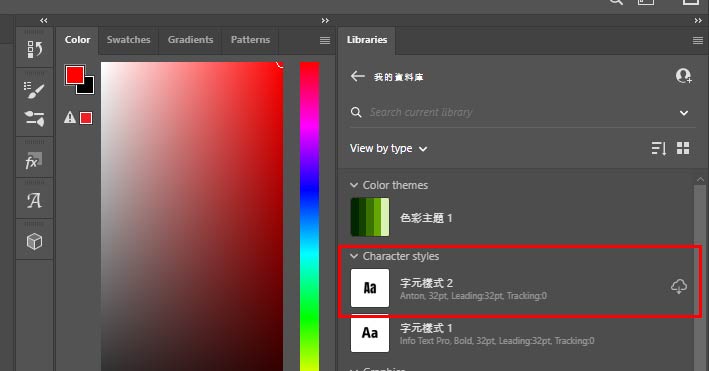The width and height of the screenshot is (709, 371).
Task: Invite people to library via the user icon
Action: coord(683,76)
